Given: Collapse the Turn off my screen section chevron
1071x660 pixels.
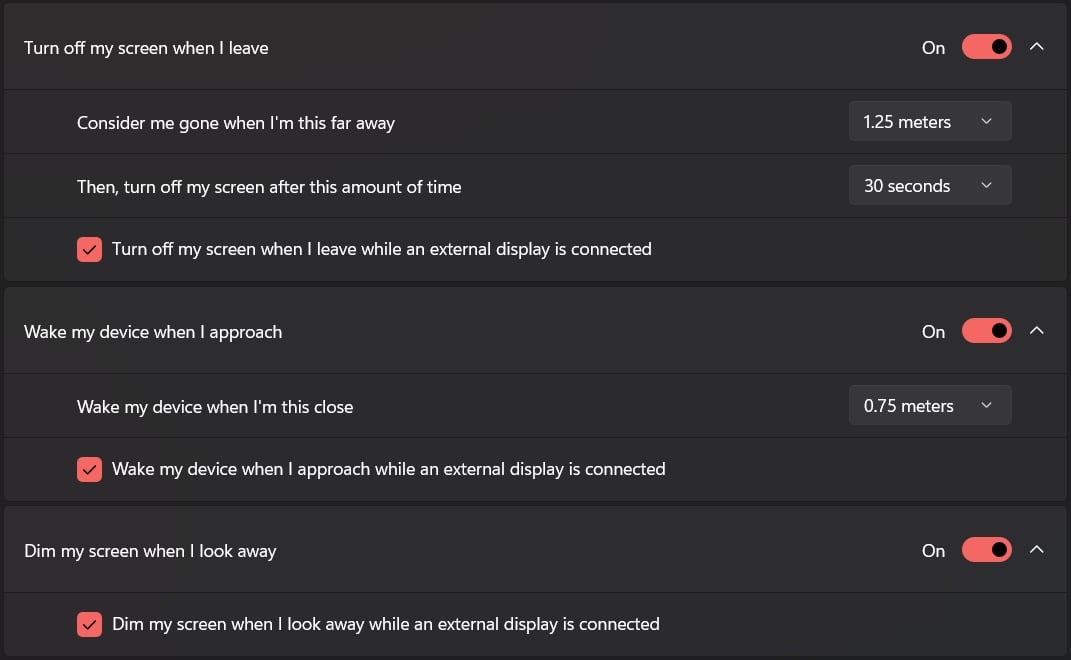Looking at the screenshot, I should coord(1036,46).
